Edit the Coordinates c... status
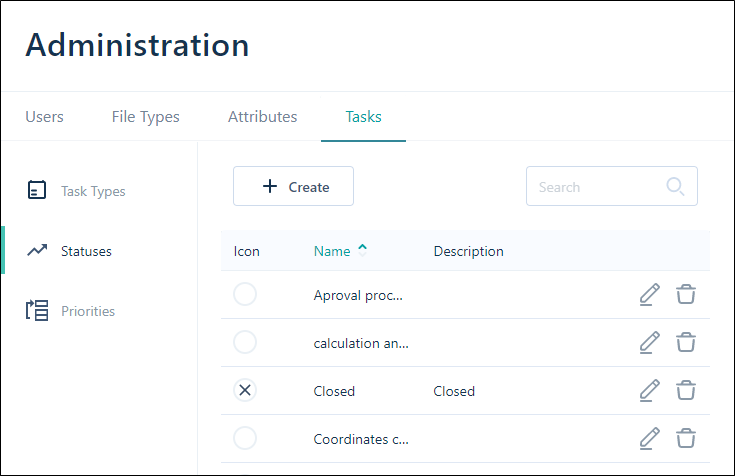The width and height of the screenshot is (735, 476). pos(650,438)
